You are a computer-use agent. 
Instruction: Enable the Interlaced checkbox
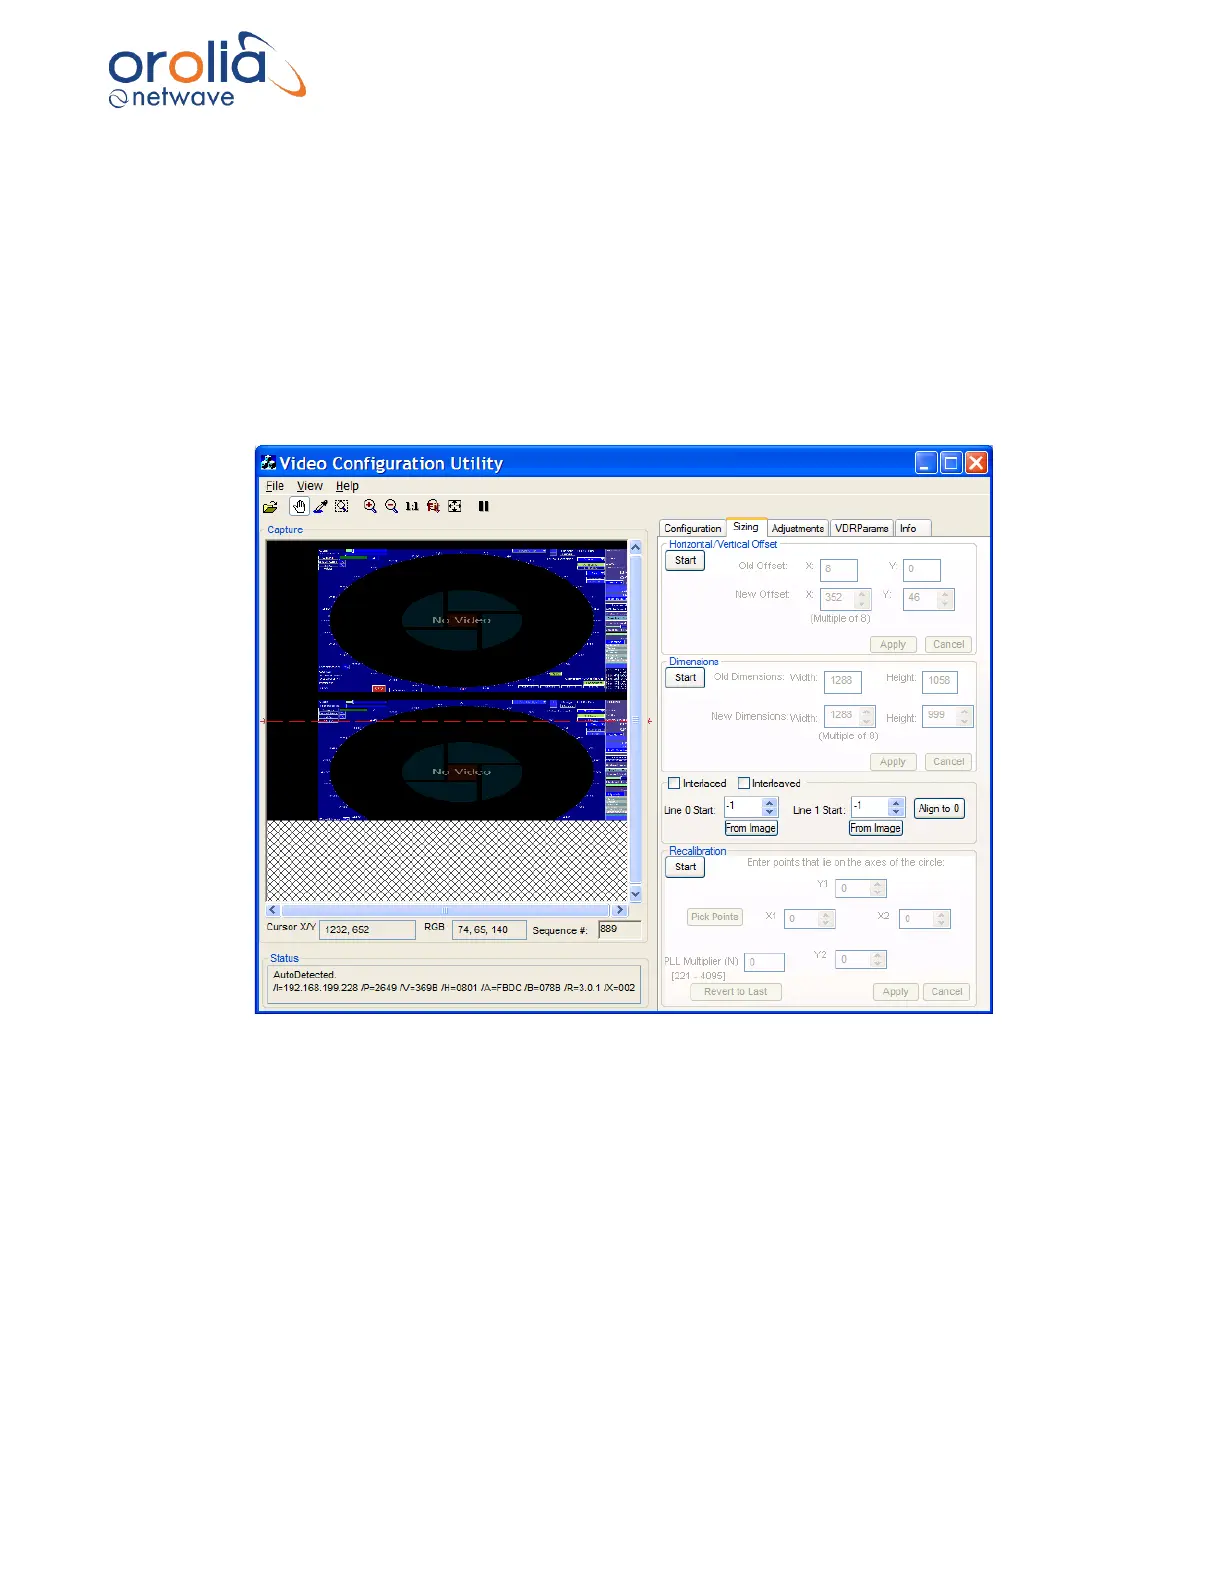pyautogui.click(x=674, y=783)
